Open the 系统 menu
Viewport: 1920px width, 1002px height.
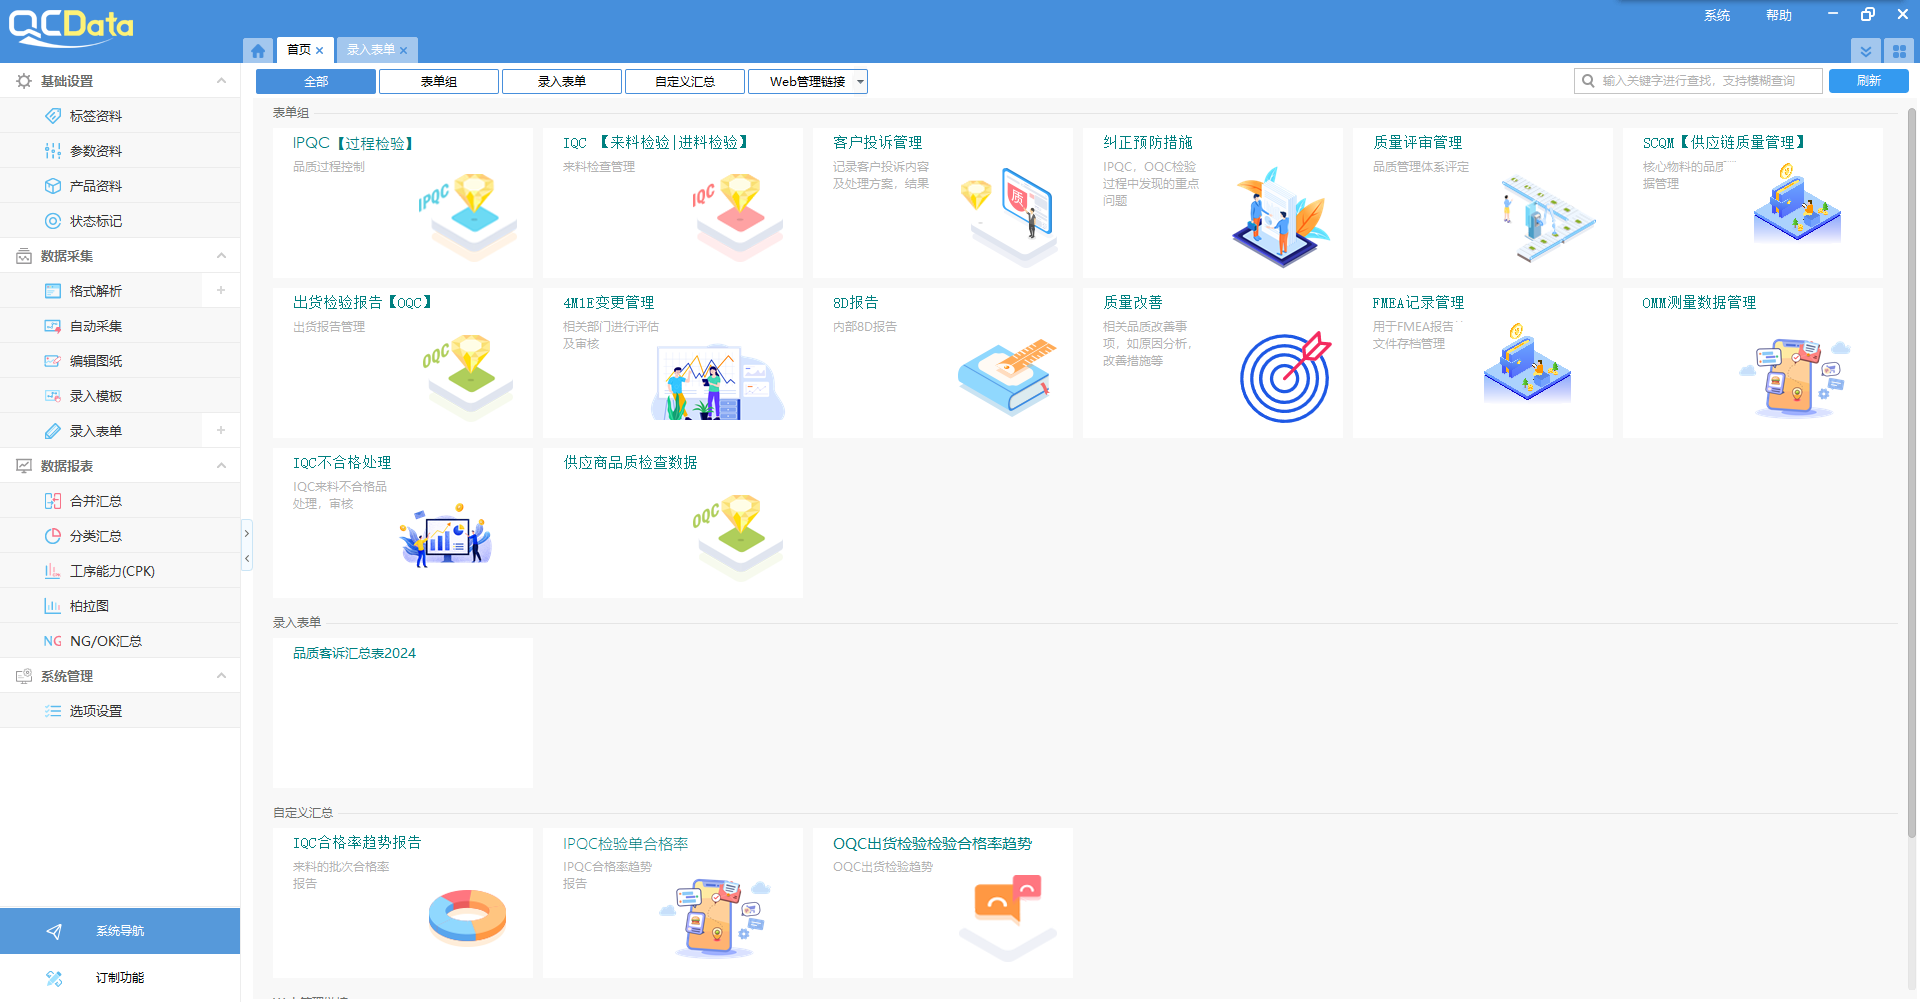pyautogui.click(x=1717, y=15)
